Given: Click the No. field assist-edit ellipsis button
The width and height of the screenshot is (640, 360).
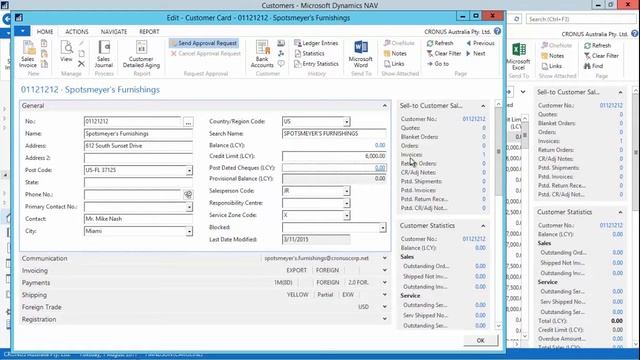Looking at the screenshot, I should coord(188,122).
